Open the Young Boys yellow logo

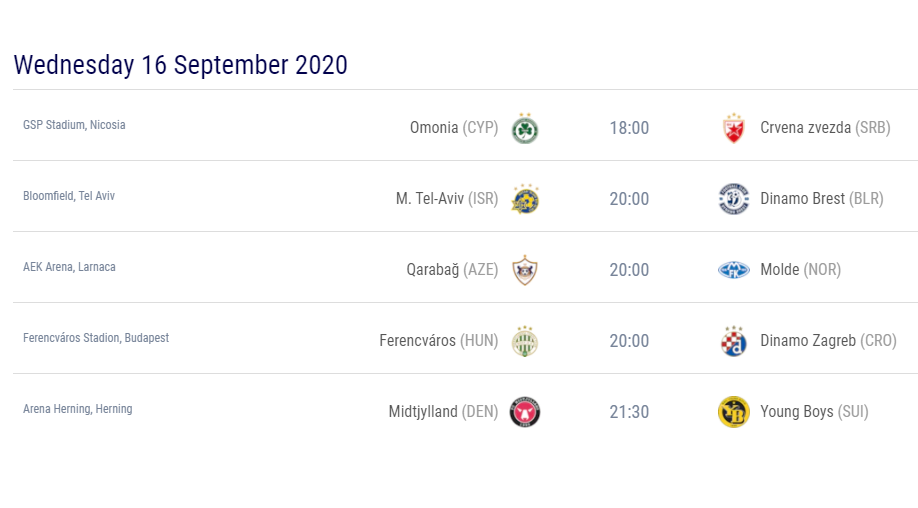[x=734, y=412]
